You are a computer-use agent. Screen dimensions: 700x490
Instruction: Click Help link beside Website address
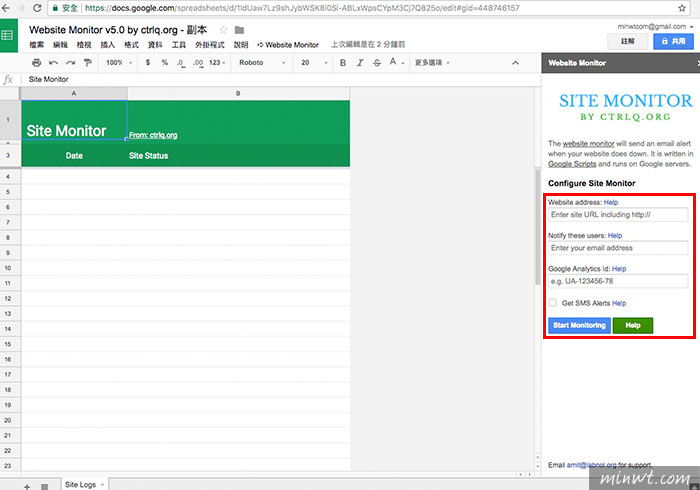click(x=611, y=202)
